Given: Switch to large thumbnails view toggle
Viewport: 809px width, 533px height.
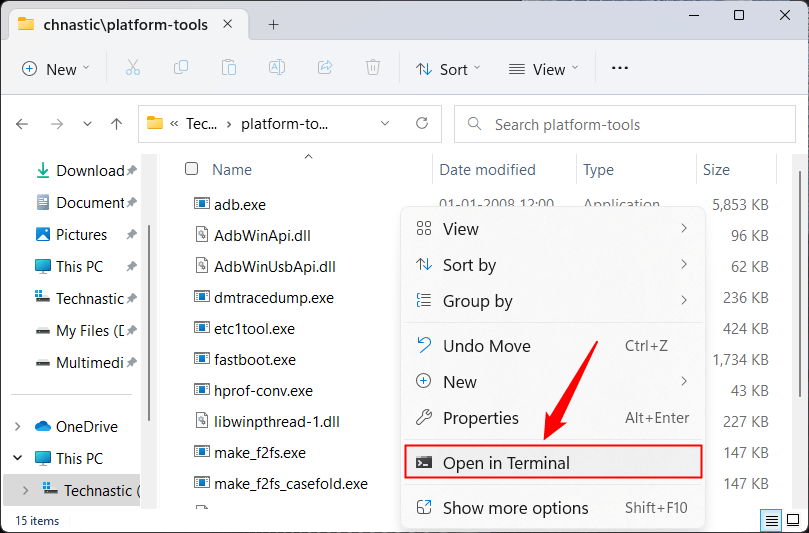Looking at the screenshot, I should pos(793,521).
